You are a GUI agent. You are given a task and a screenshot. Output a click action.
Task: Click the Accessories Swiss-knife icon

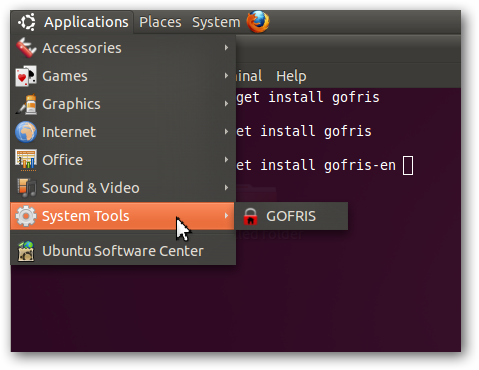click(x=26, y=48)
